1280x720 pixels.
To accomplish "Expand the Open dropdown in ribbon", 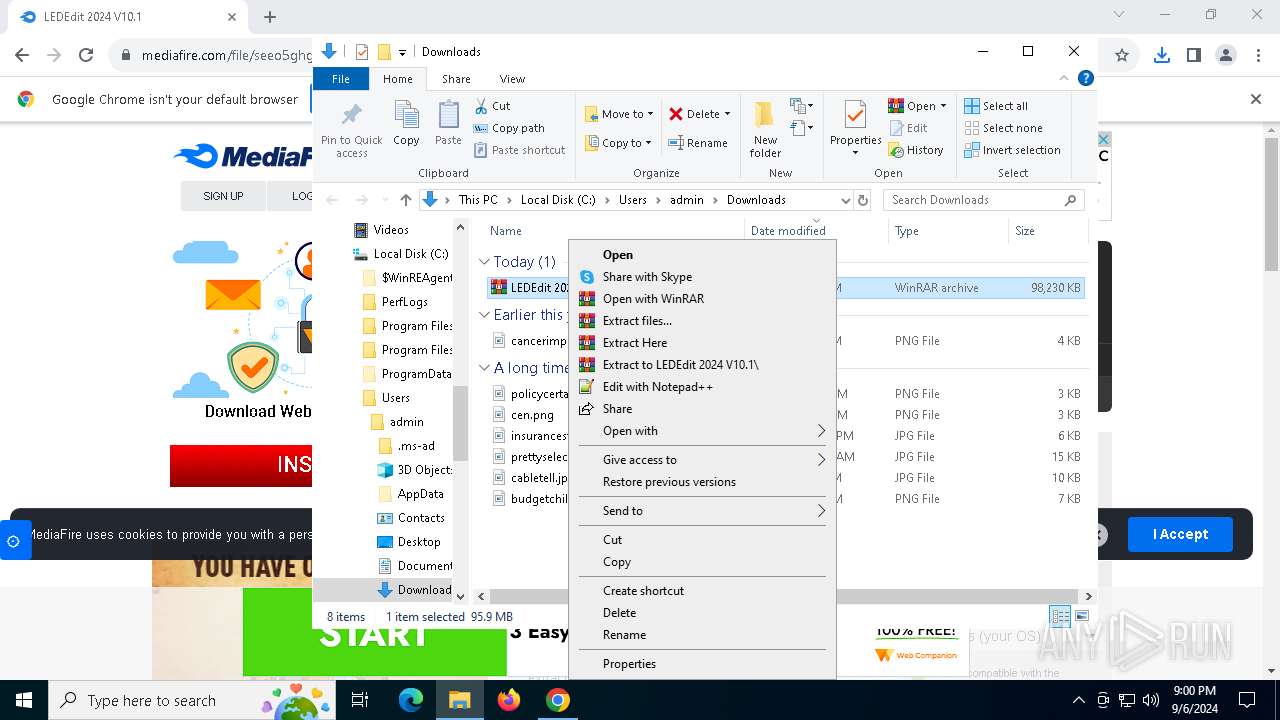I will [x=943, y=106].
